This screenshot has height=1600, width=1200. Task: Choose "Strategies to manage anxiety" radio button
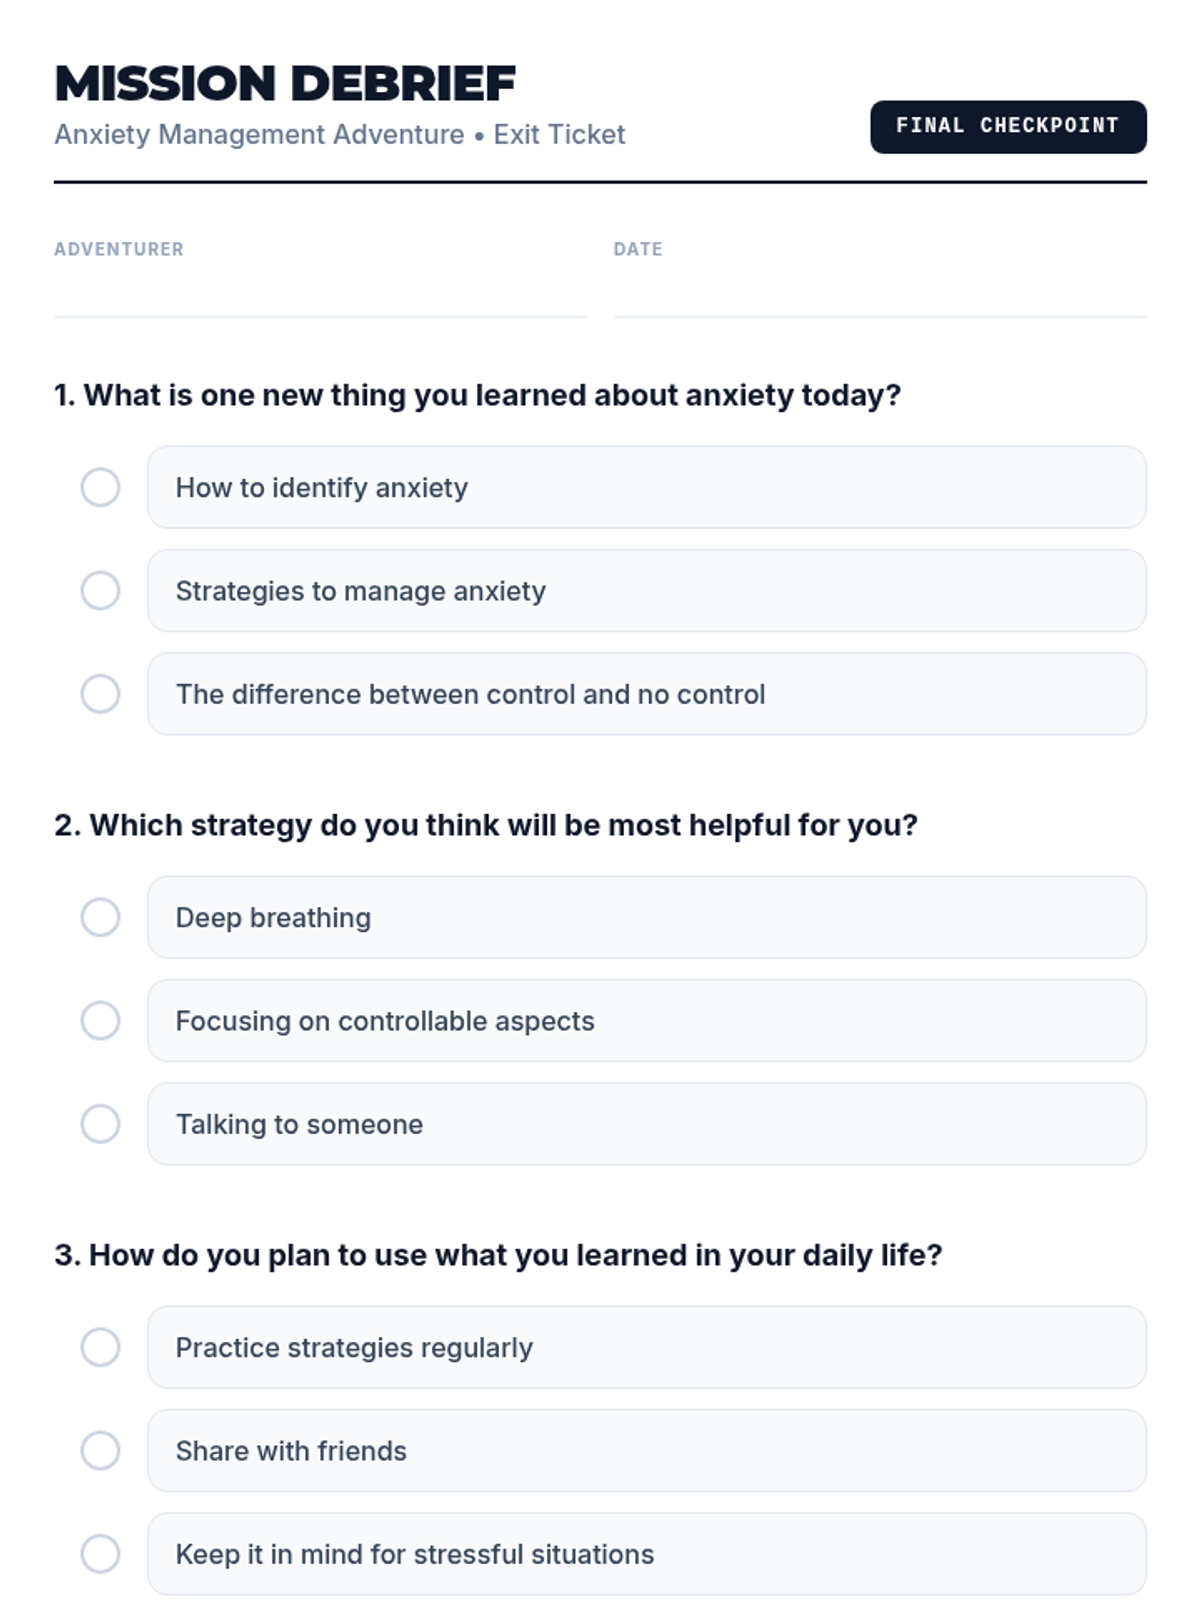(100, 591)
